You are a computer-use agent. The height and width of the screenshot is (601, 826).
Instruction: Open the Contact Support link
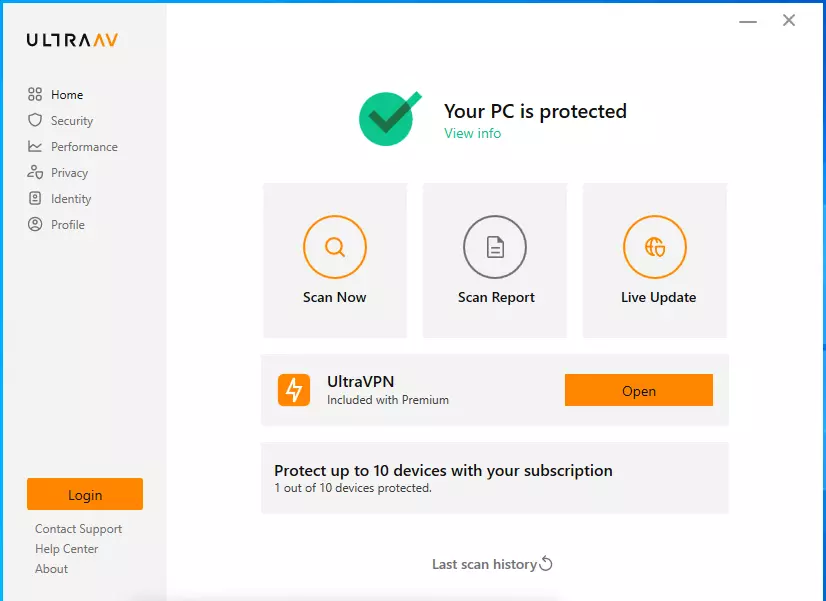pyautogui.click(x=78, y=529)
